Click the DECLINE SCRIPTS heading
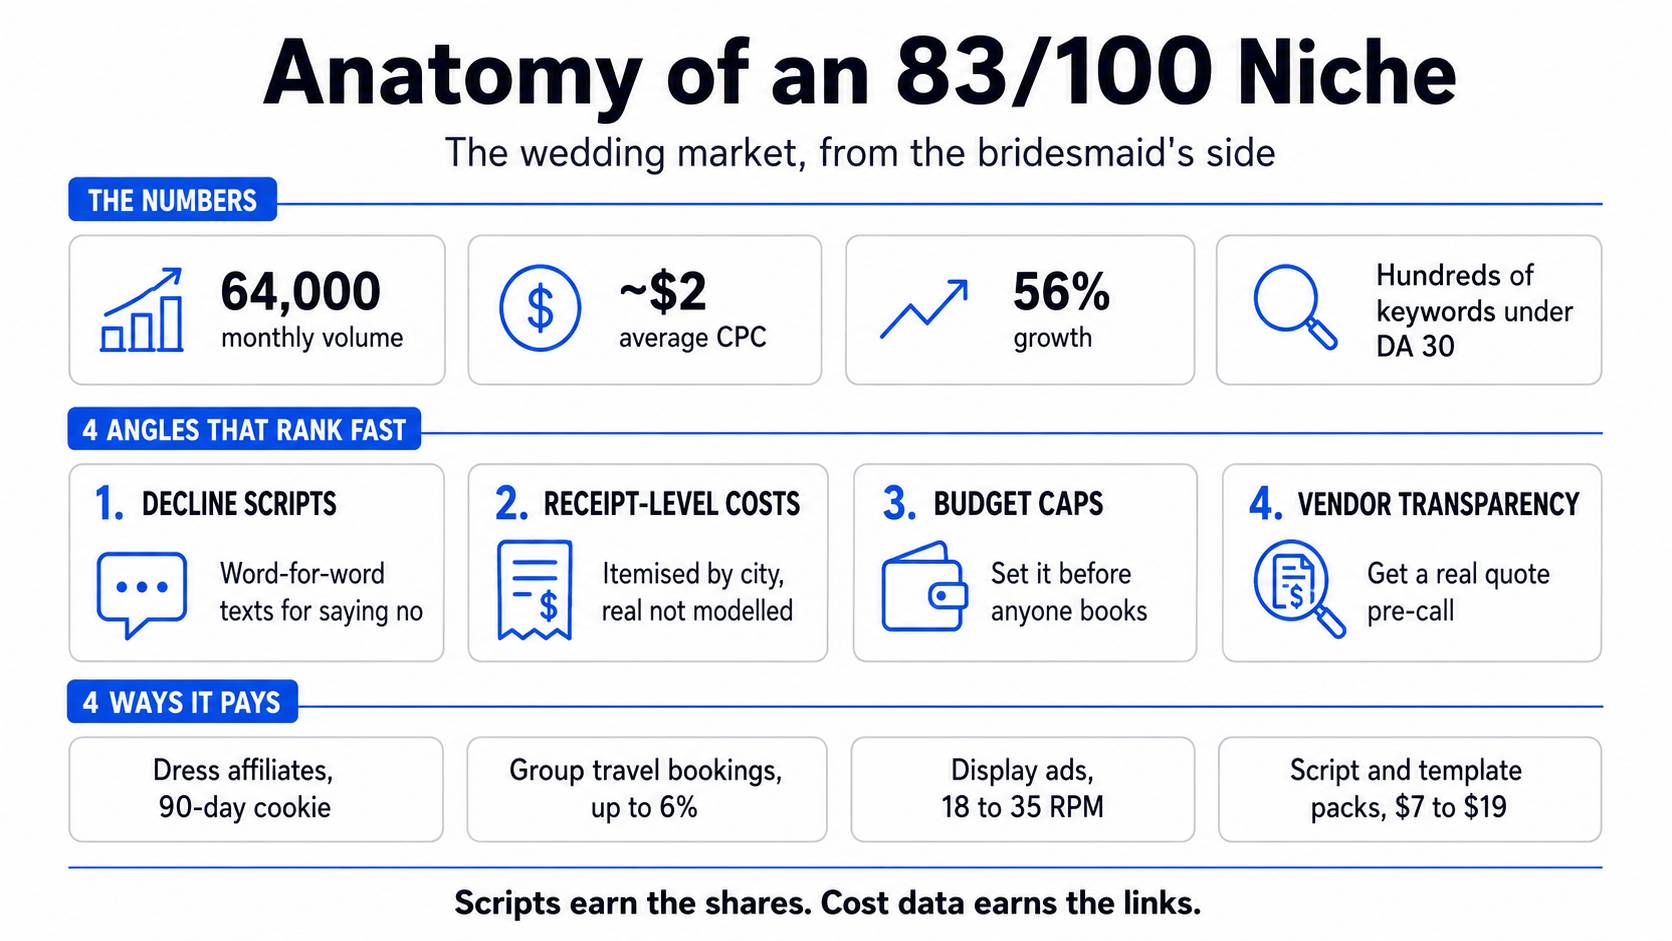 pos(239,504)
